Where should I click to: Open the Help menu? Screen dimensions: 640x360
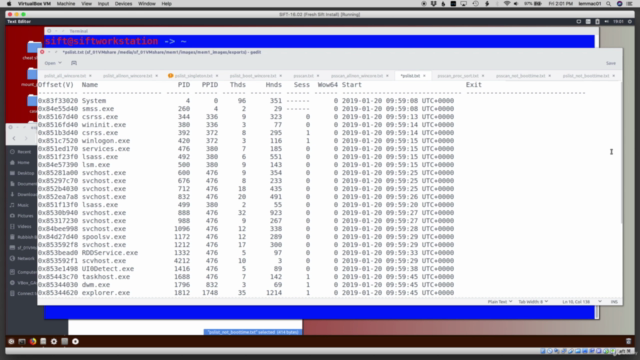click(167, 4)
